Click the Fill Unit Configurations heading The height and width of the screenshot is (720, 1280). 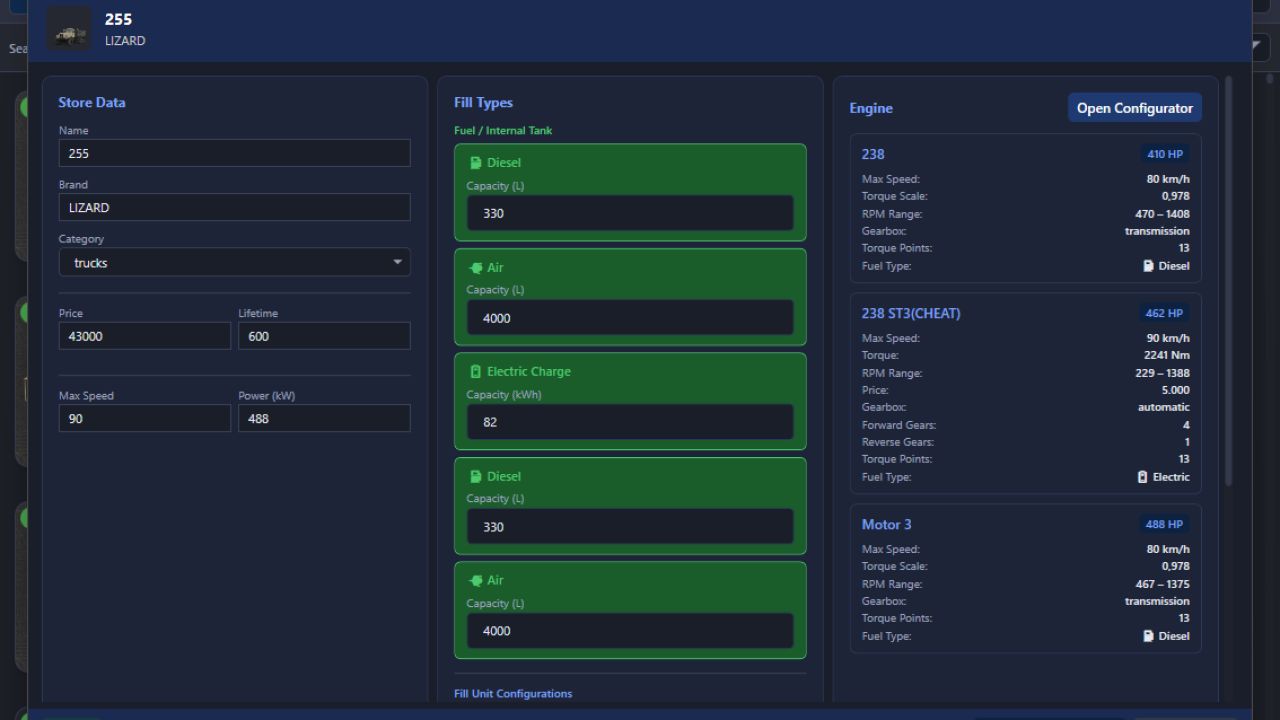(512, 693)
